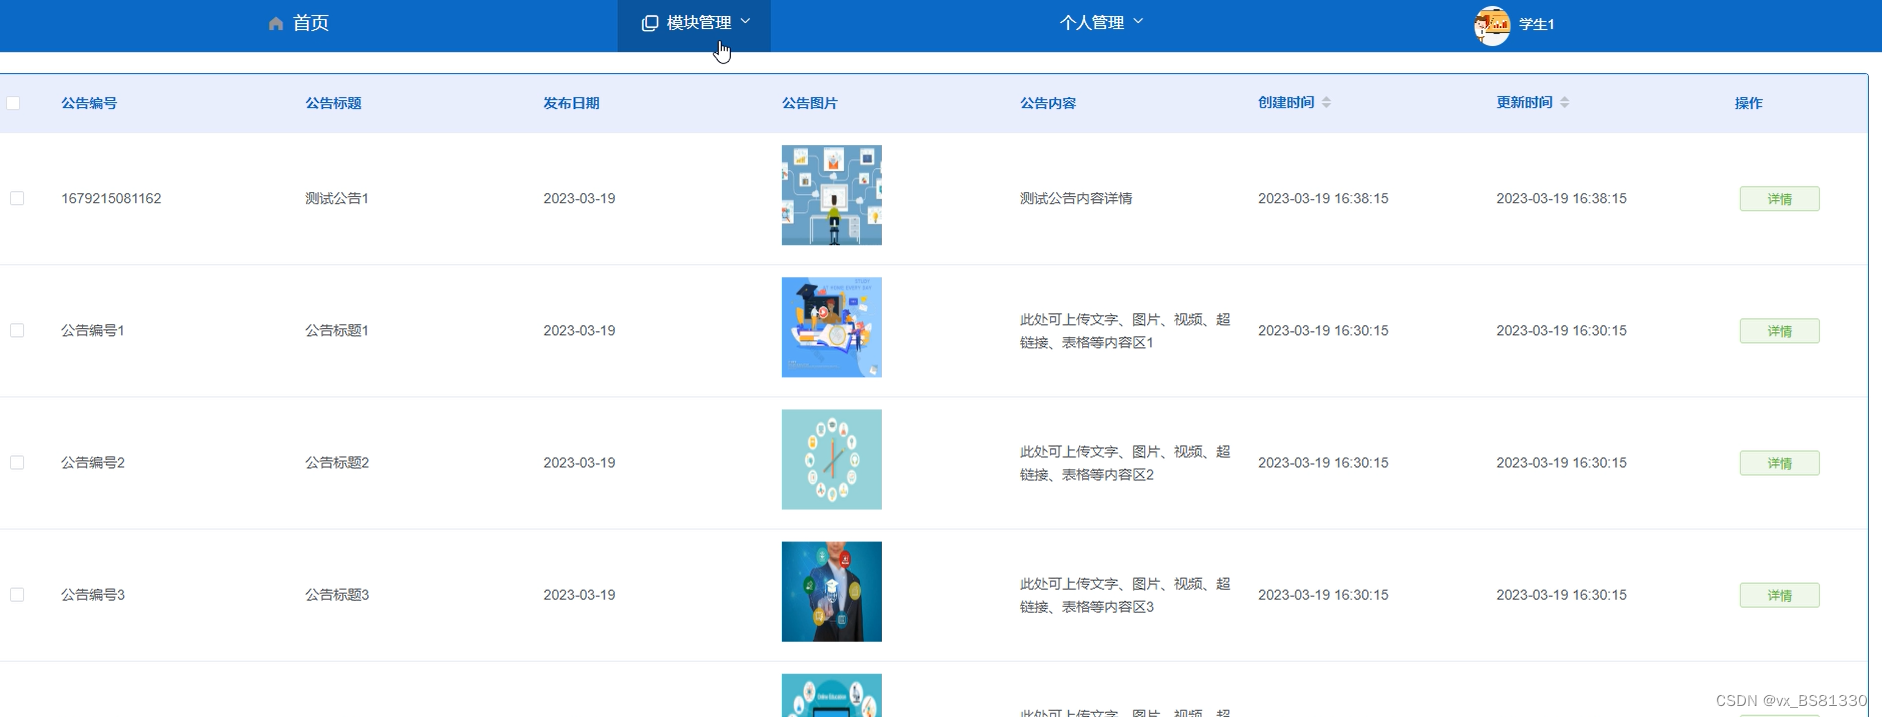Click the 公告编号2 cell
1882x717 pixels.
pos(93,462)
